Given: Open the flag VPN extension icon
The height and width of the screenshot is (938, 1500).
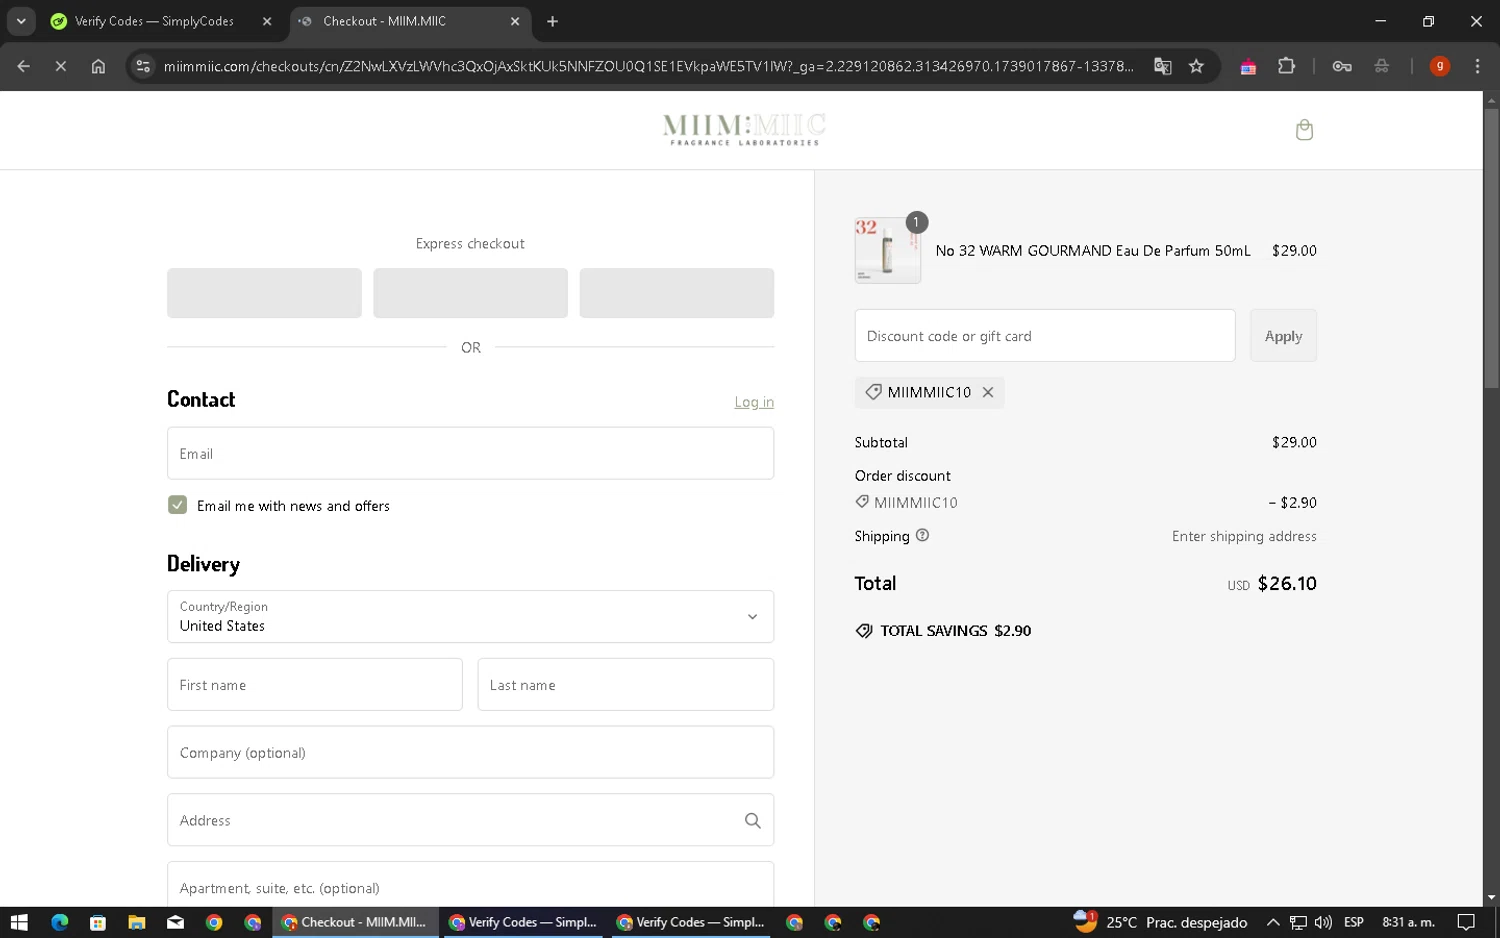Looking at the screenshot, I should coord(1248,66).
